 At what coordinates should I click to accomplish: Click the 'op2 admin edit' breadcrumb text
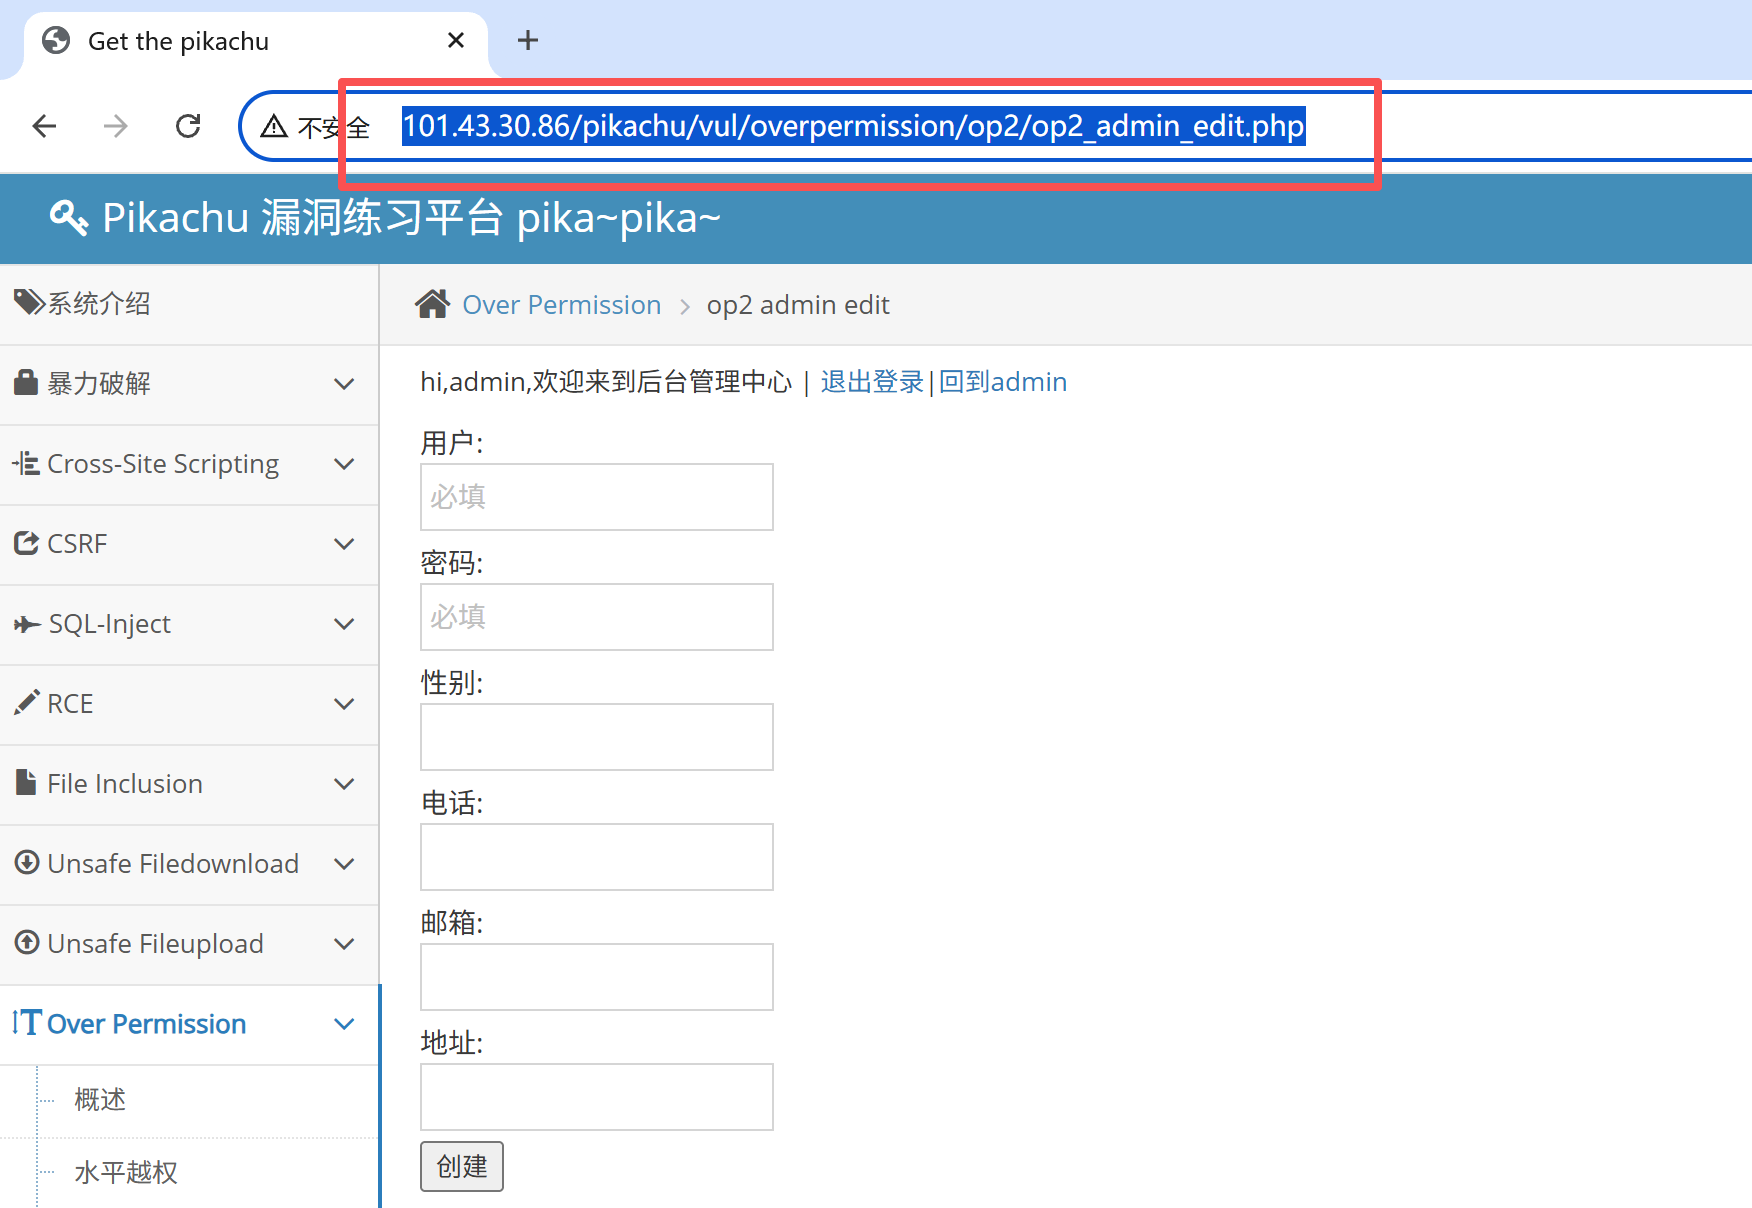[x=798, y=305]
